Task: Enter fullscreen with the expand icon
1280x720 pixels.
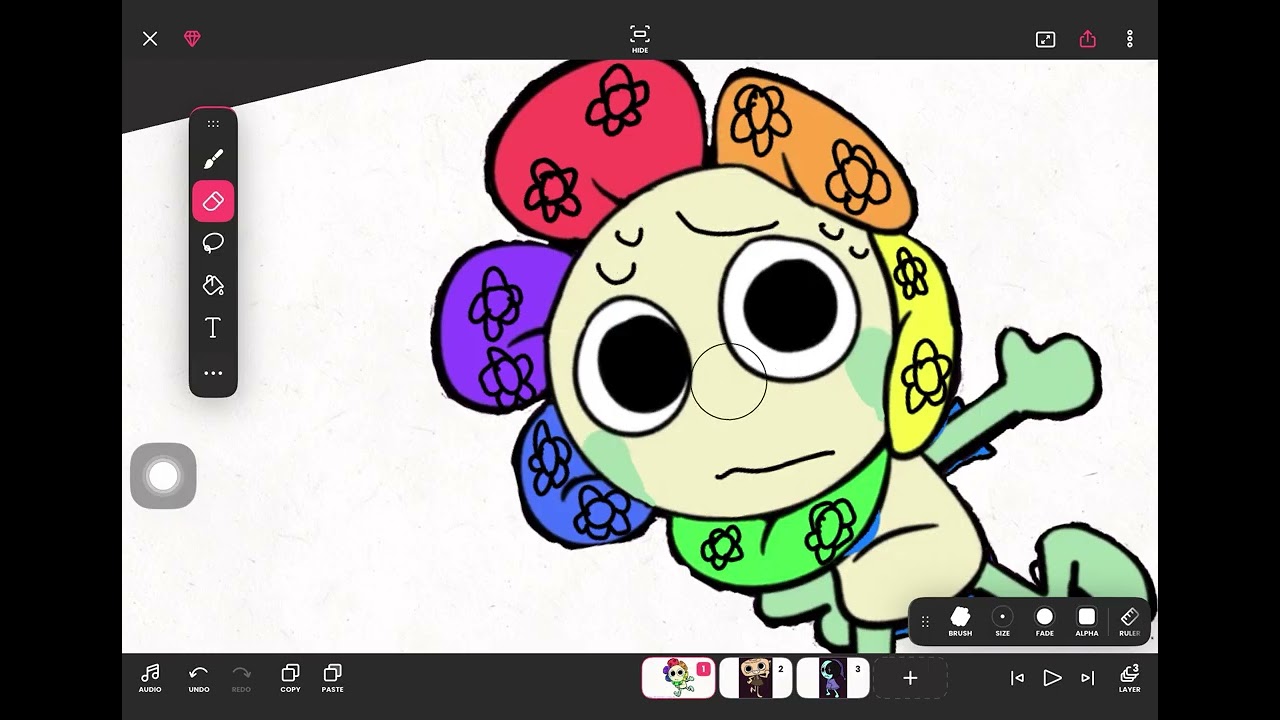Action: click(1045, 39)
